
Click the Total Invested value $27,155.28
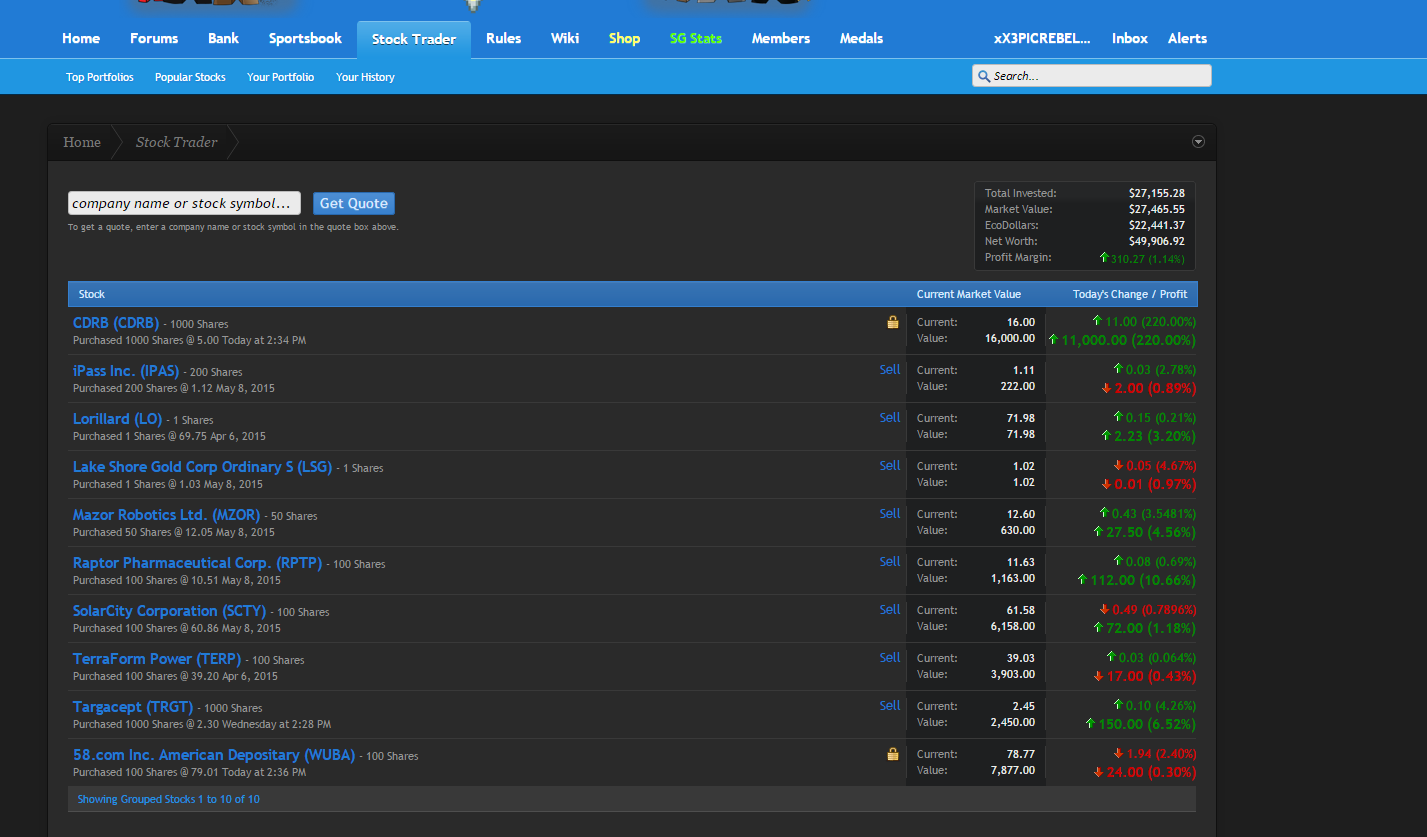(x=1157, y=193)
